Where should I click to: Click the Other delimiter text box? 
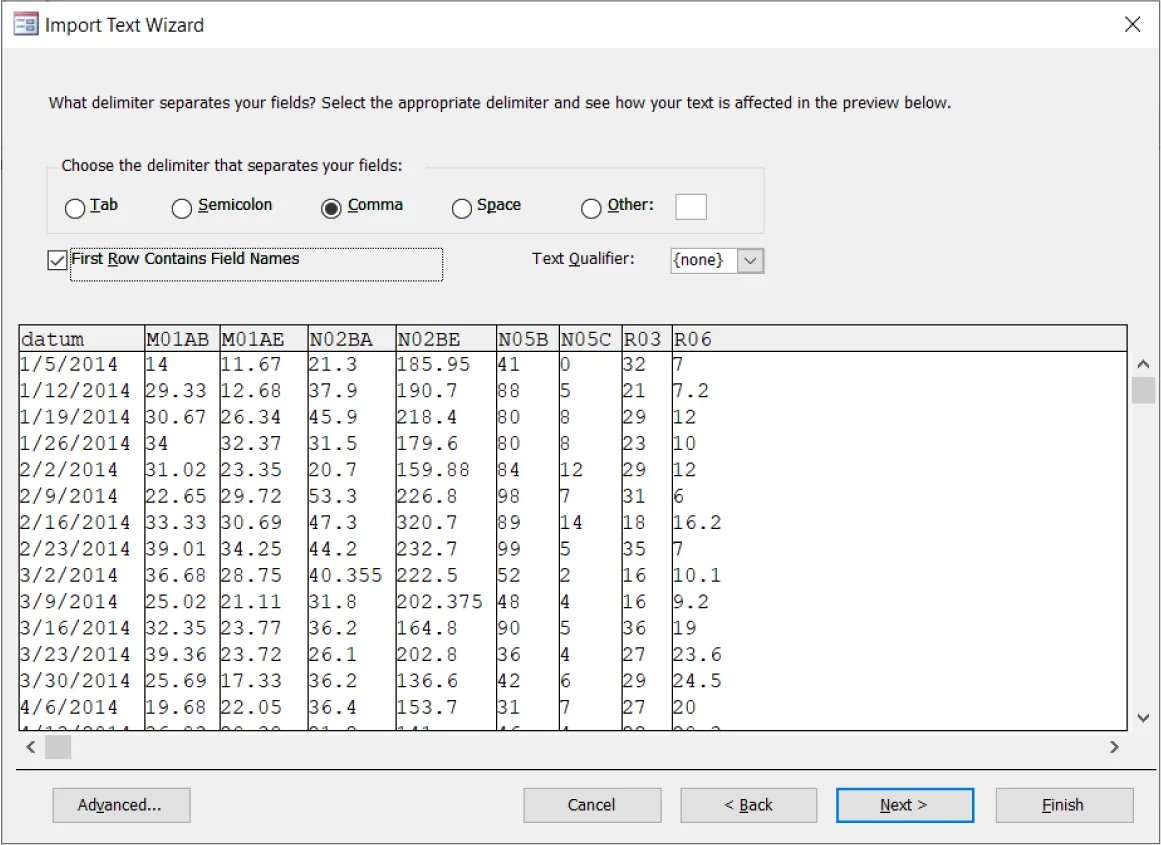[x=691, y=206]
